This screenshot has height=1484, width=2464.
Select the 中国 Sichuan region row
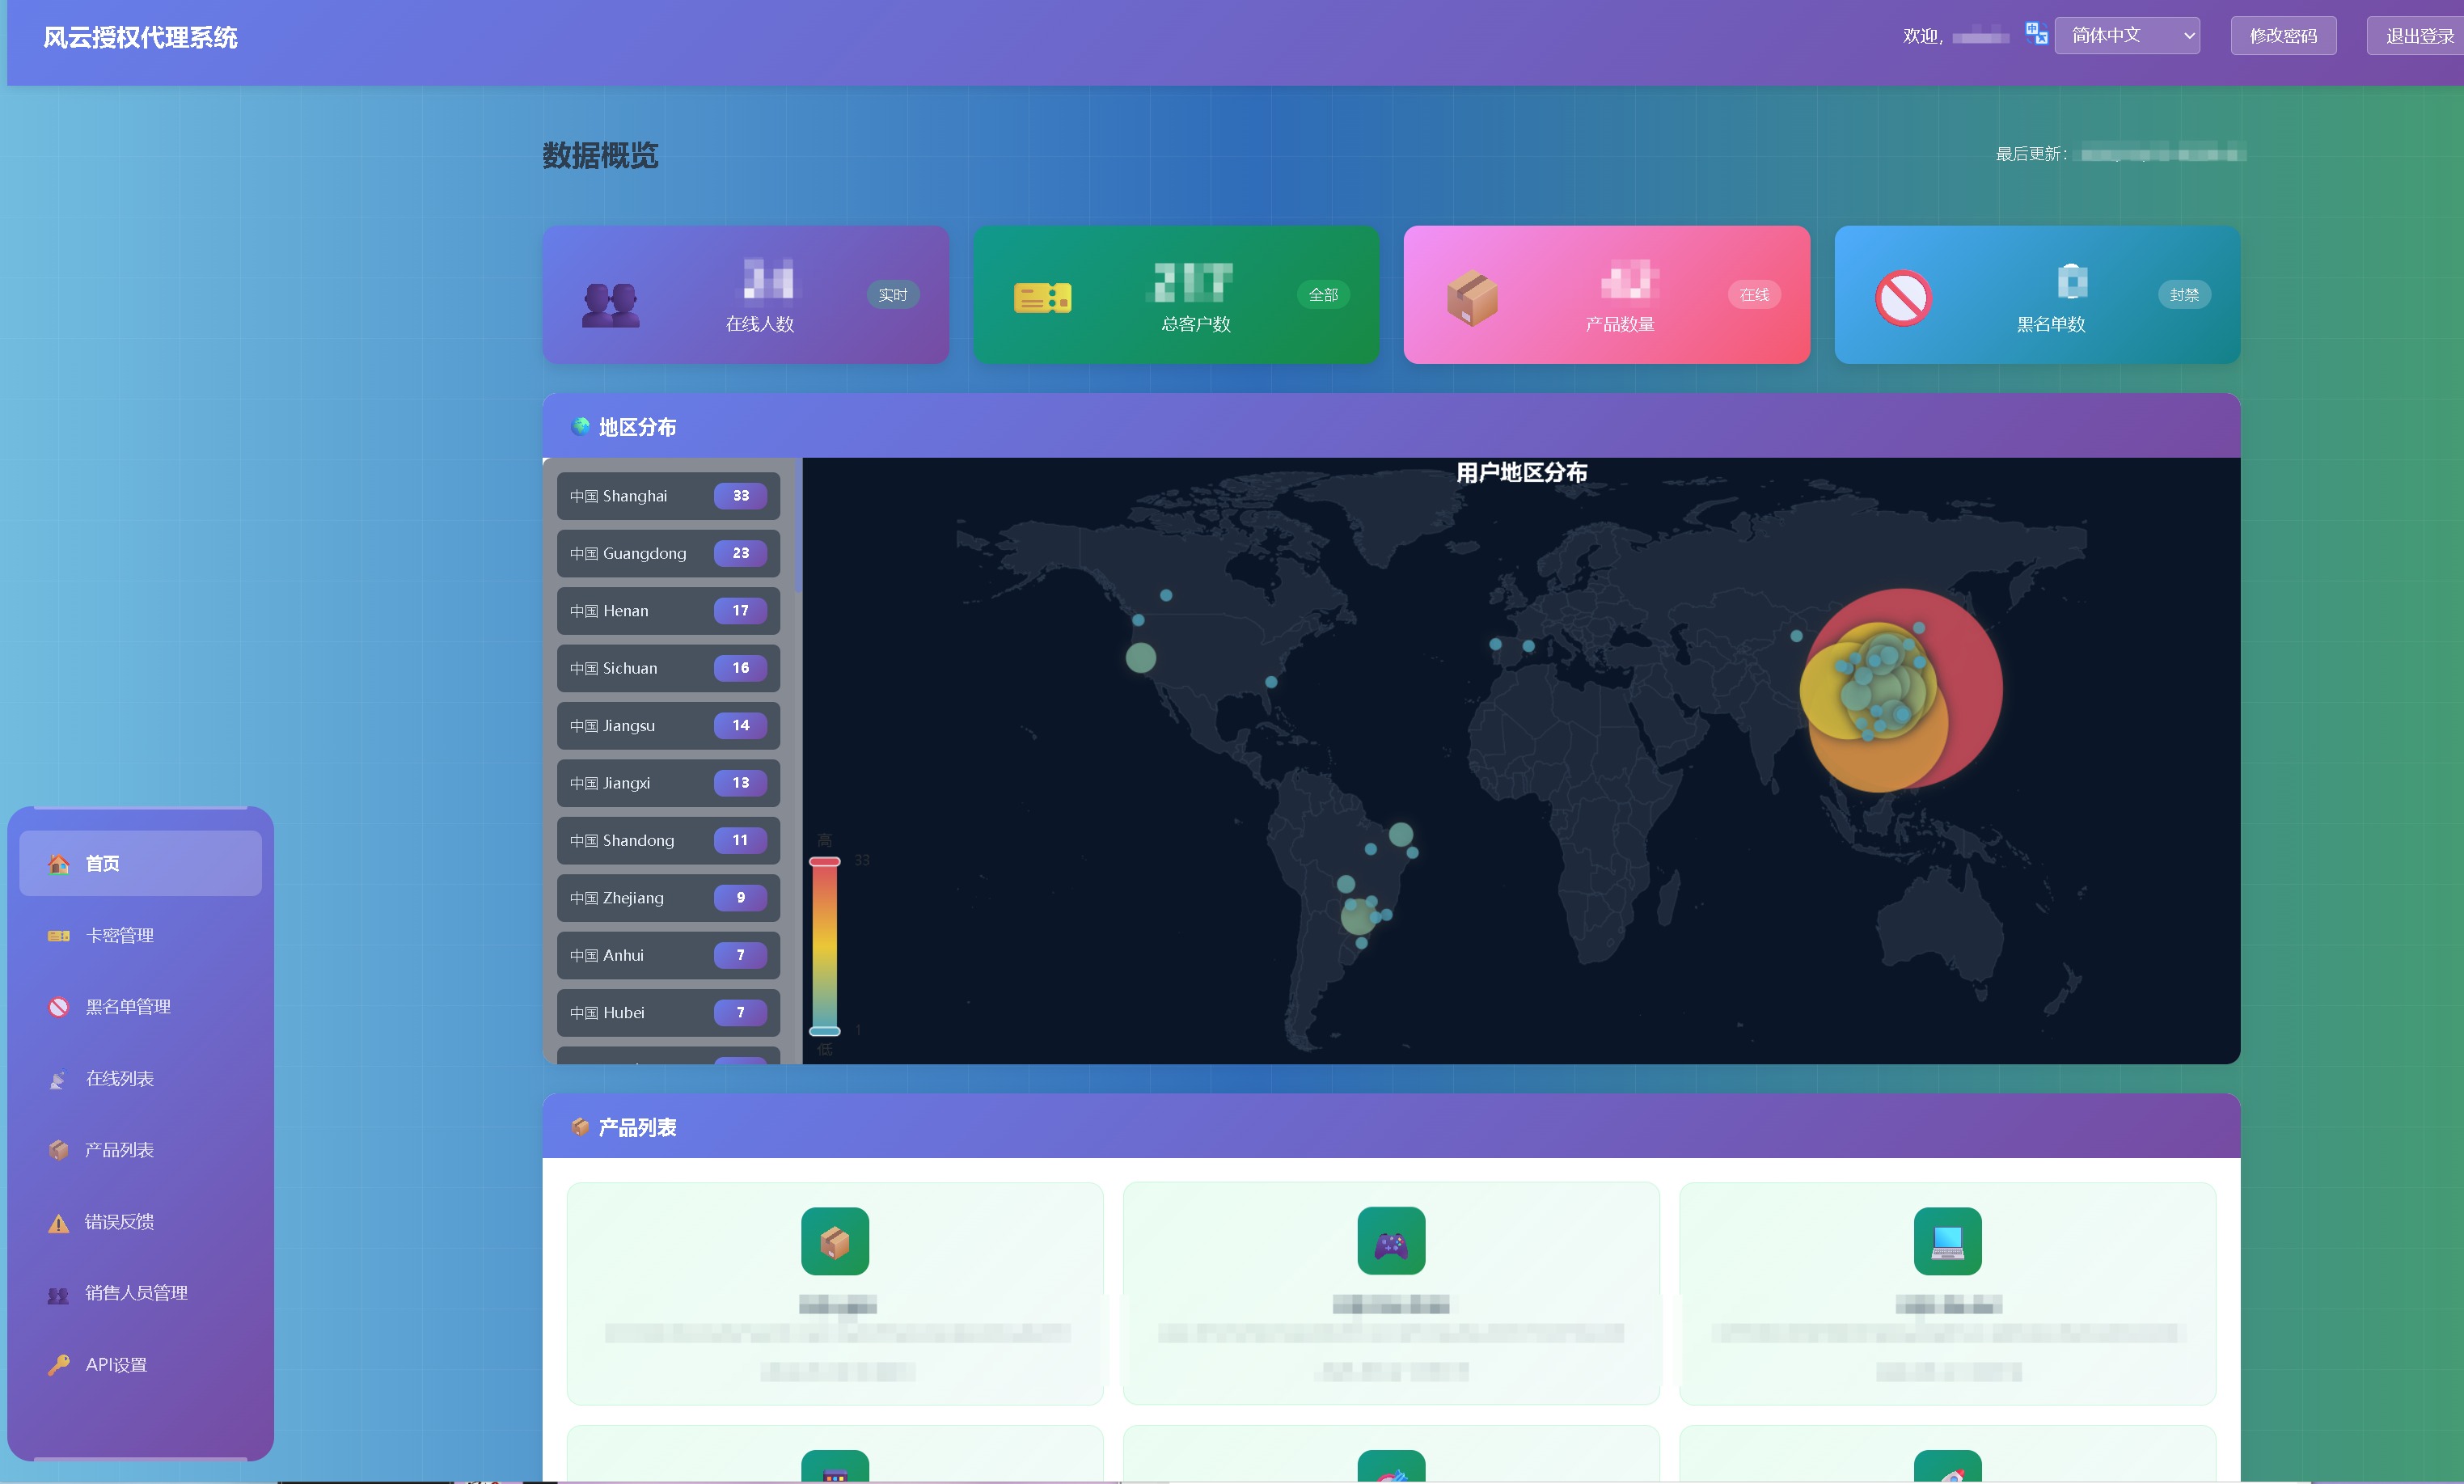668,668
